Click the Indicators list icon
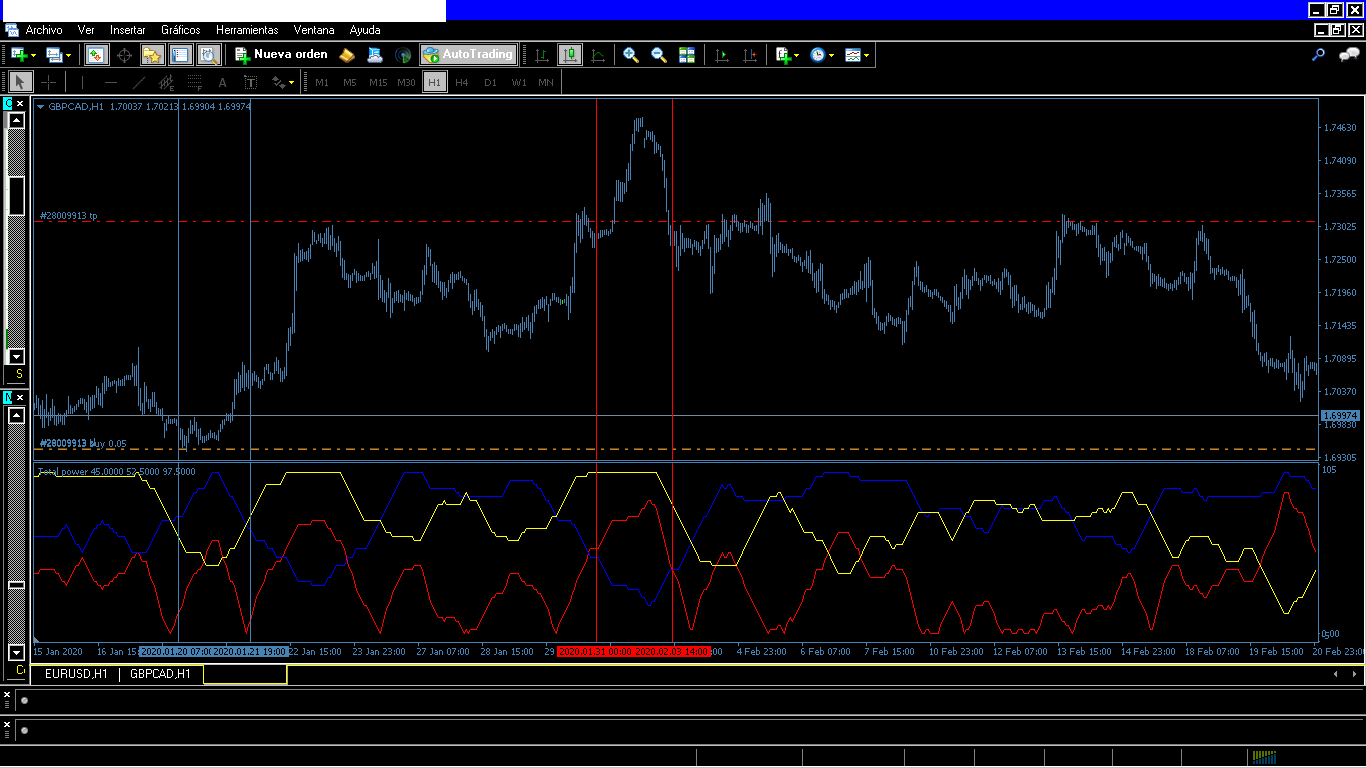 [x=783, y=55]
